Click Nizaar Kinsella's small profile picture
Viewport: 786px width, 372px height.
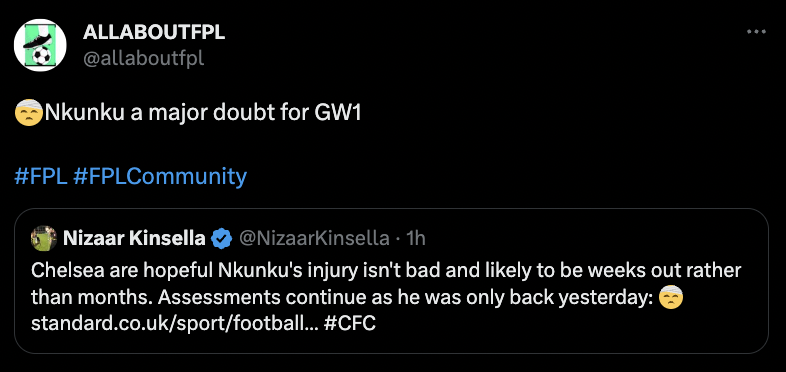44,238
